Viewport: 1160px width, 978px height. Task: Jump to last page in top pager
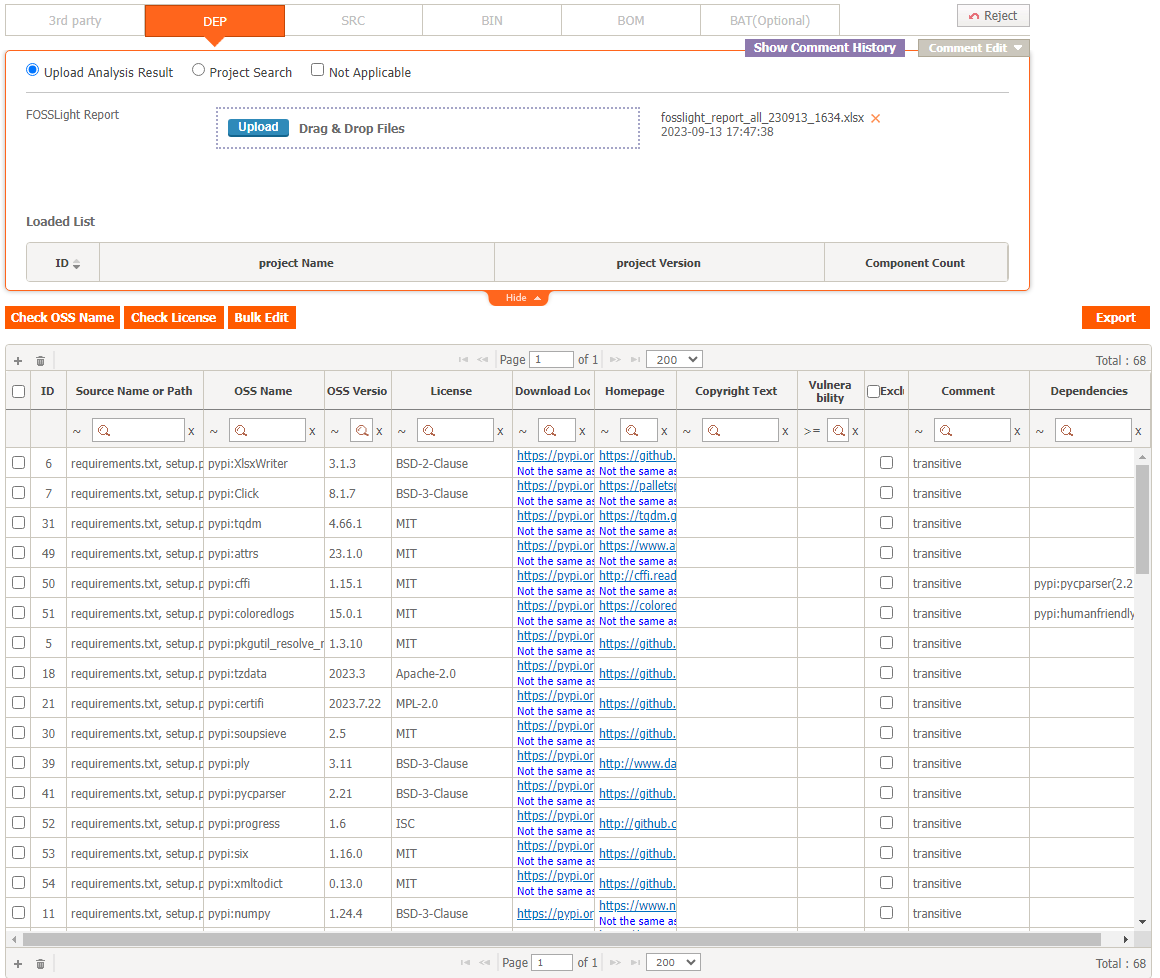635,359
